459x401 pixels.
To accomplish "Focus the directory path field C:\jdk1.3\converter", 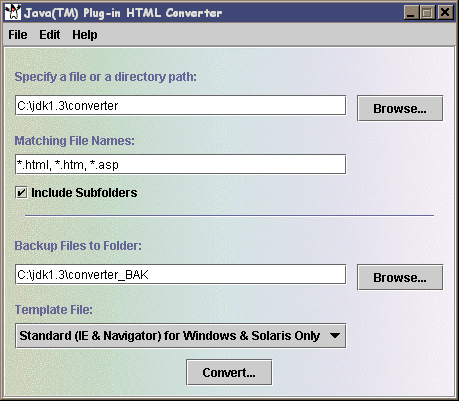I will click(180, 105).
